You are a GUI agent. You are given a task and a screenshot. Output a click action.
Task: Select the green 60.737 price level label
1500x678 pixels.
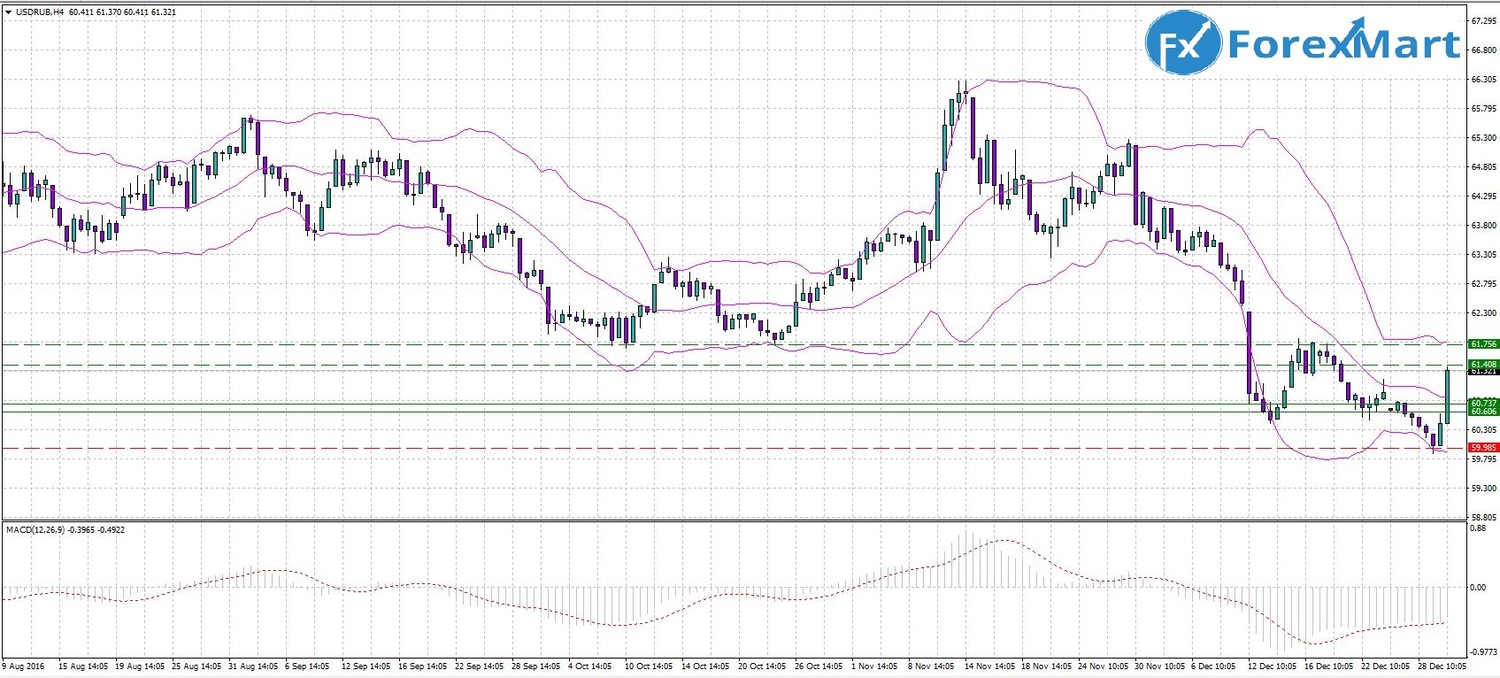[x=1482, y=403]
